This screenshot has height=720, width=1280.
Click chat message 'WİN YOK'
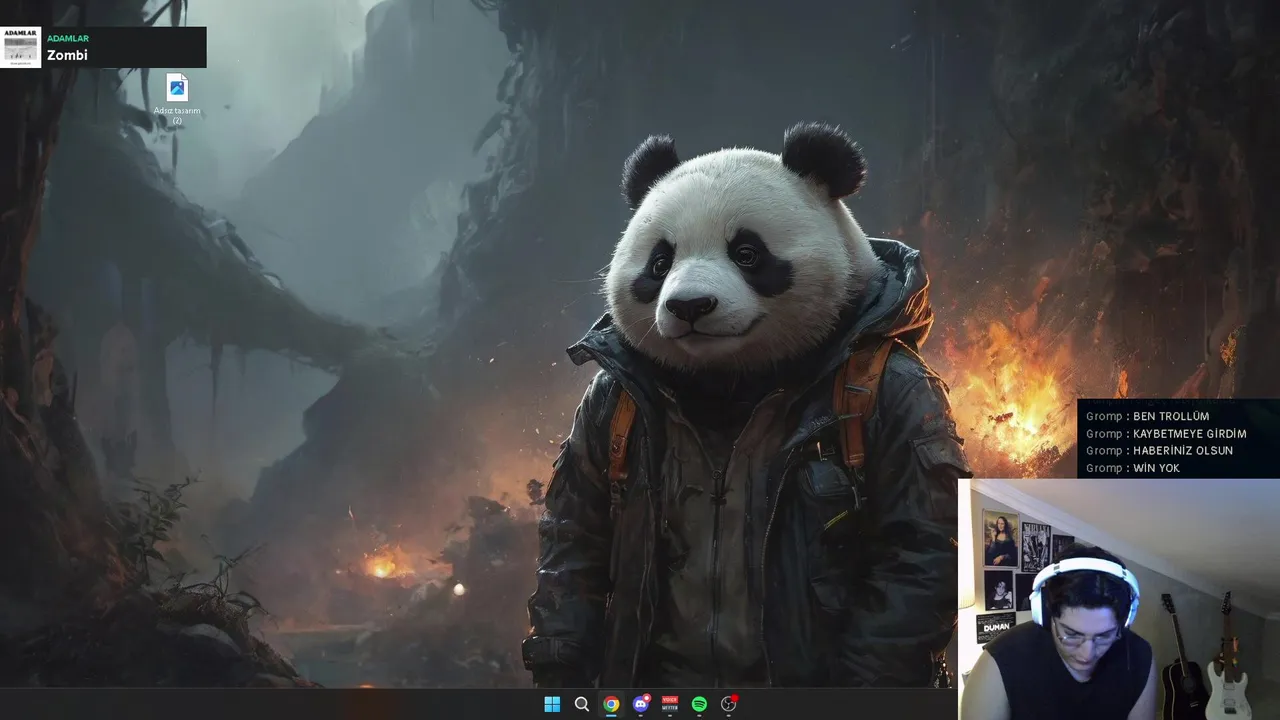tap(1156, 468)
